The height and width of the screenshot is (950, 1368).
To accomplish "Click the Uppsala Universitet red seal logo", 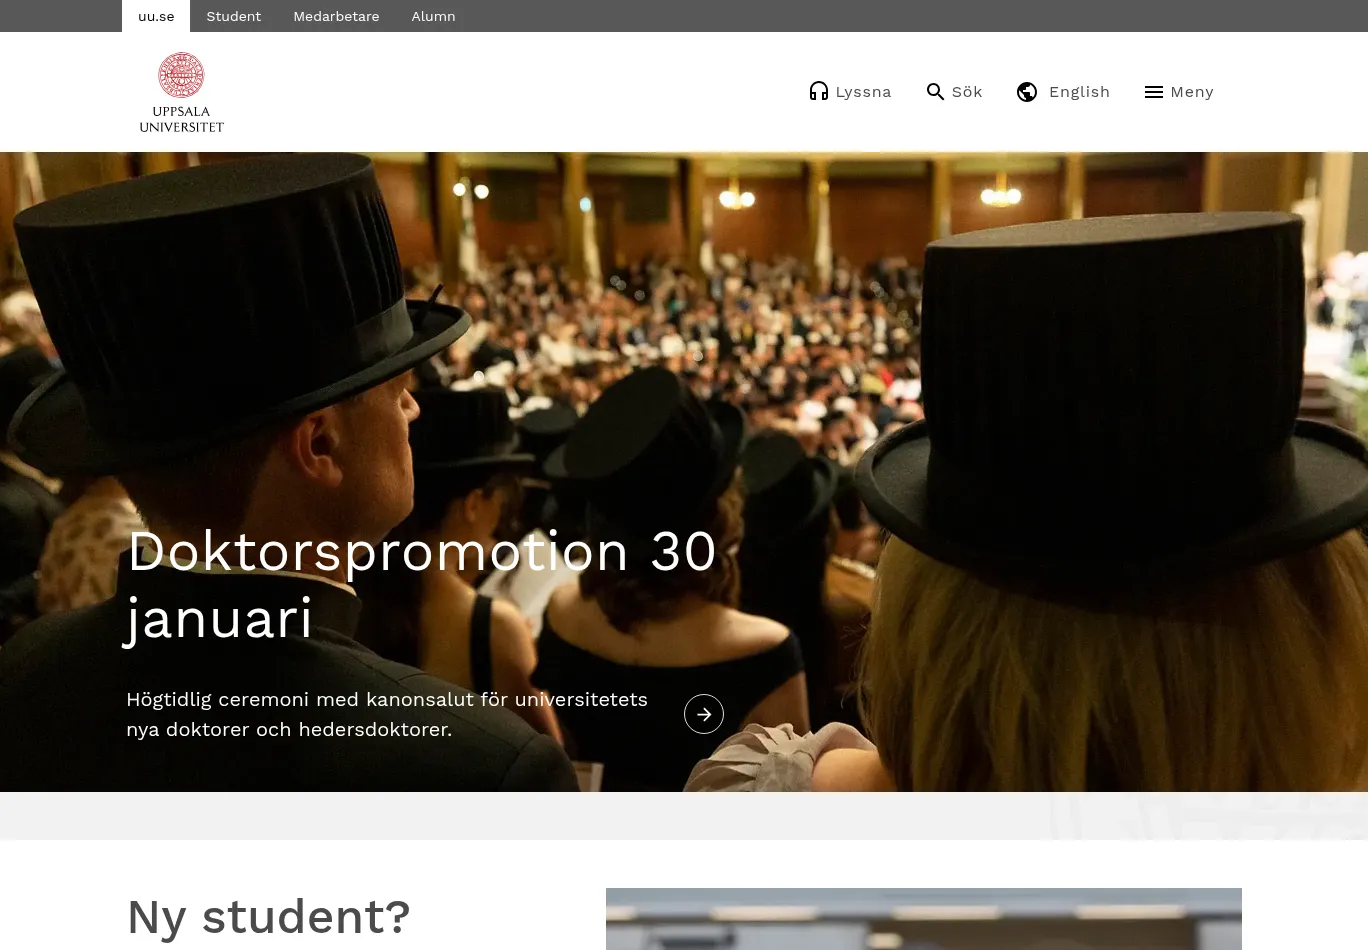I will [181, 76].
